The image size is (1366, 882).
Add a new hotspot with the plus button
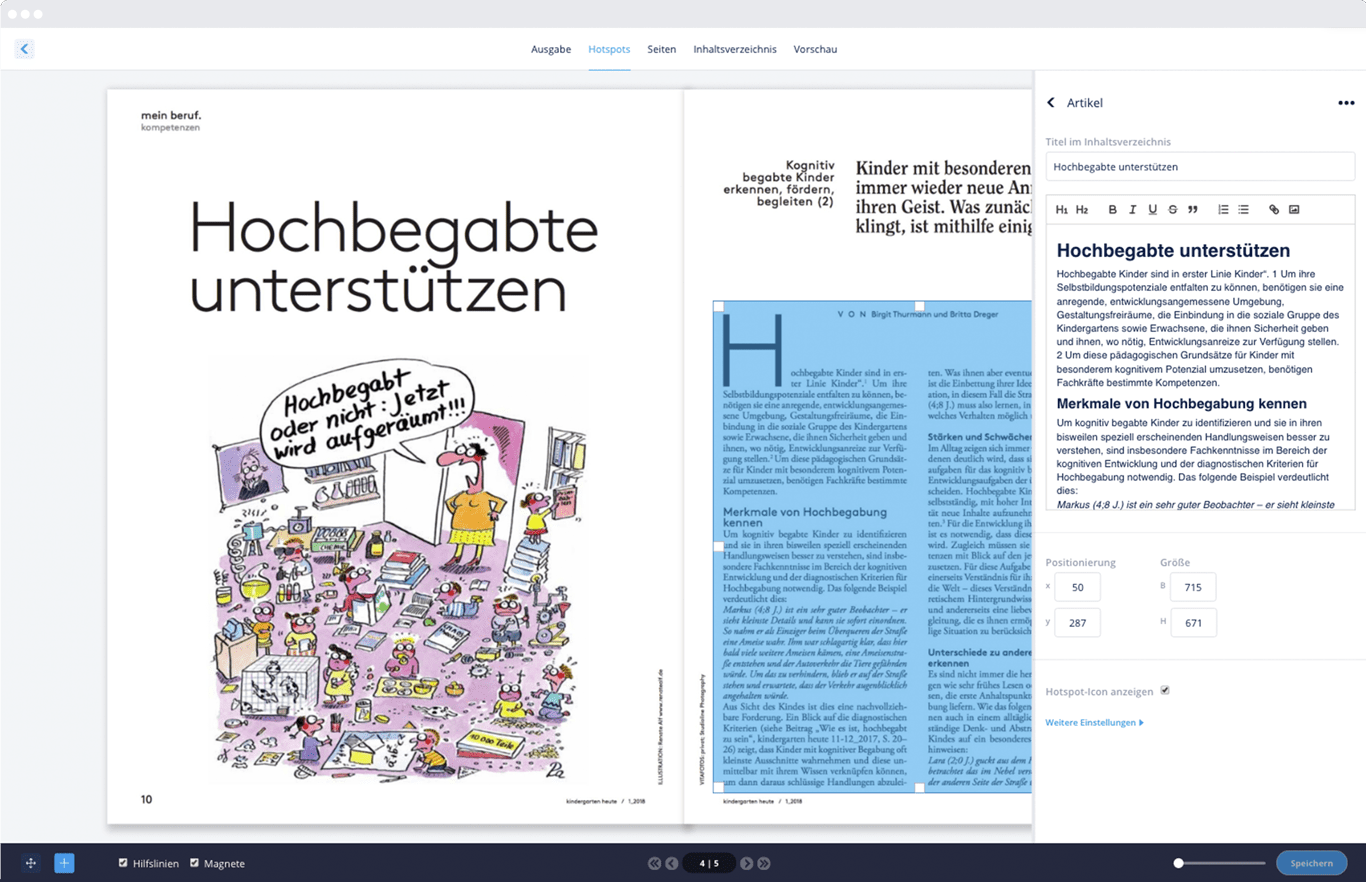tap(64, 863)
